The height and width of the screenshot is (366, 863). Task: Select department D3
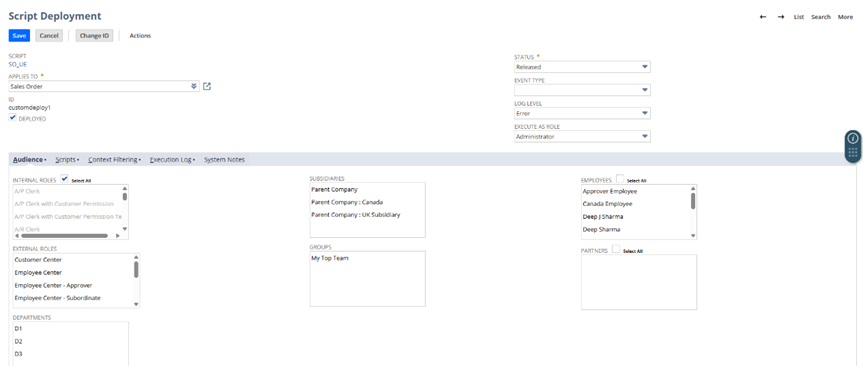coord(18,354)
